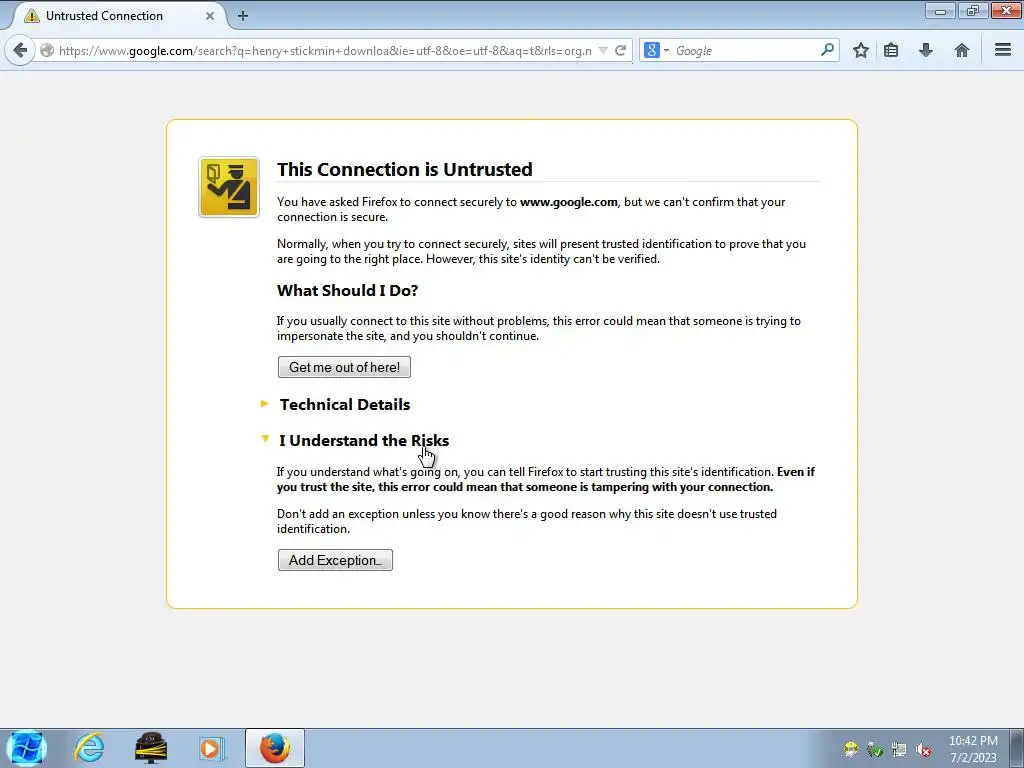Image resolution: width=1024 pixels, height=768 pixels.
Task: Click the green check tray icon
Action: click(x=874, y=750)
